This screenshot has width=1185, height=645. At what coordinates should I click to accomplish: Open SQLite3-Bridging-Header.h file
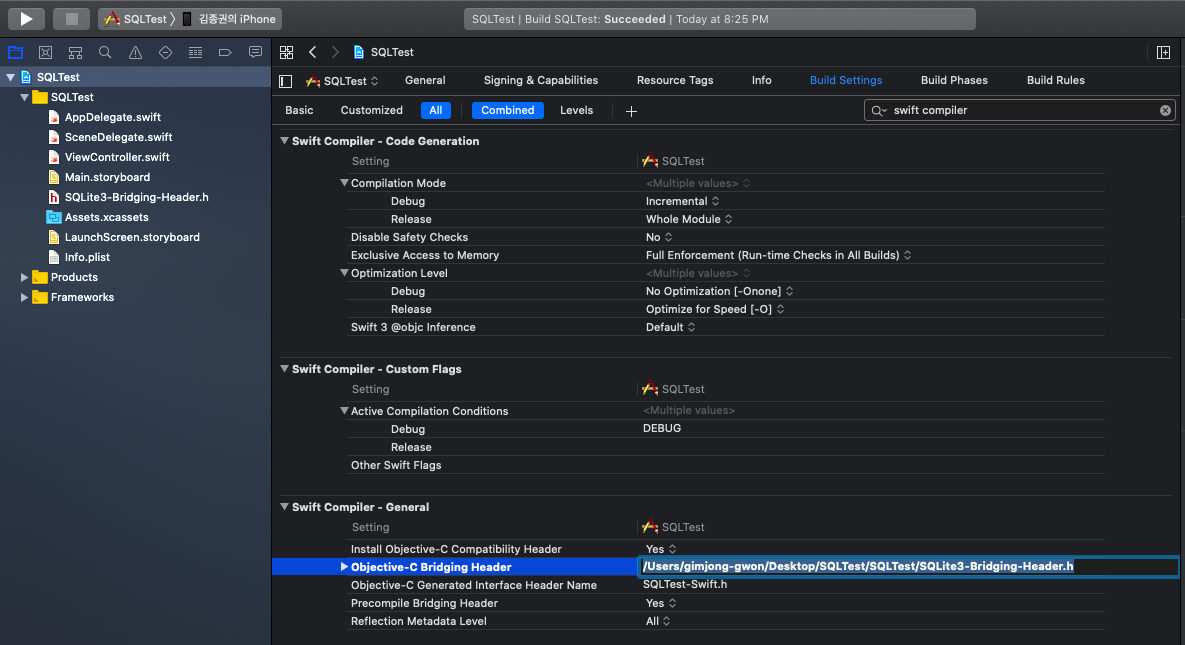(137, 197)
